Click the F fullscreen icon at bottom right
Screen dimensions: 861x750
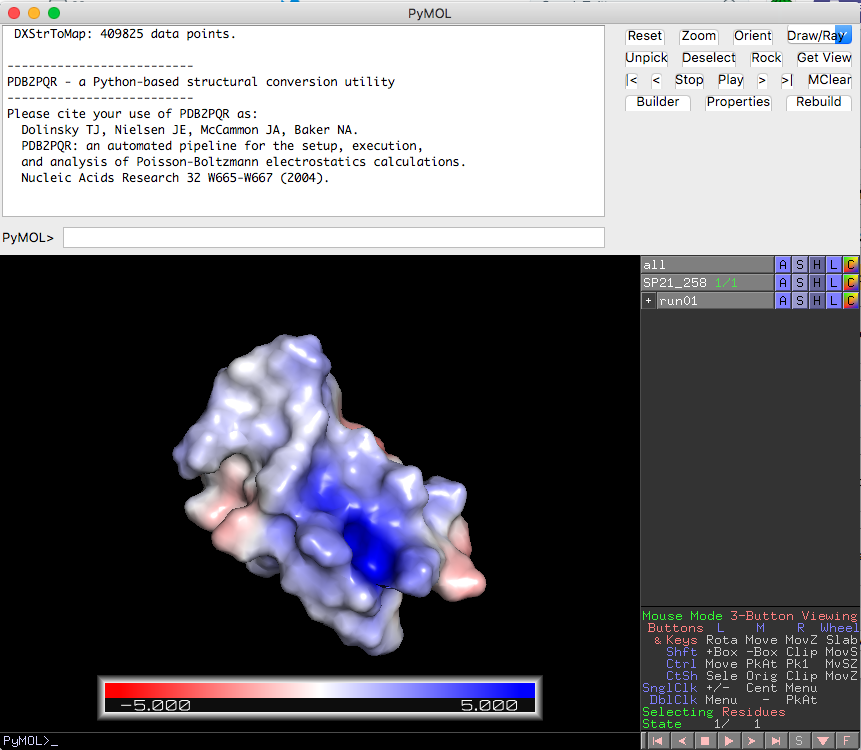click(x=846, y=740)
